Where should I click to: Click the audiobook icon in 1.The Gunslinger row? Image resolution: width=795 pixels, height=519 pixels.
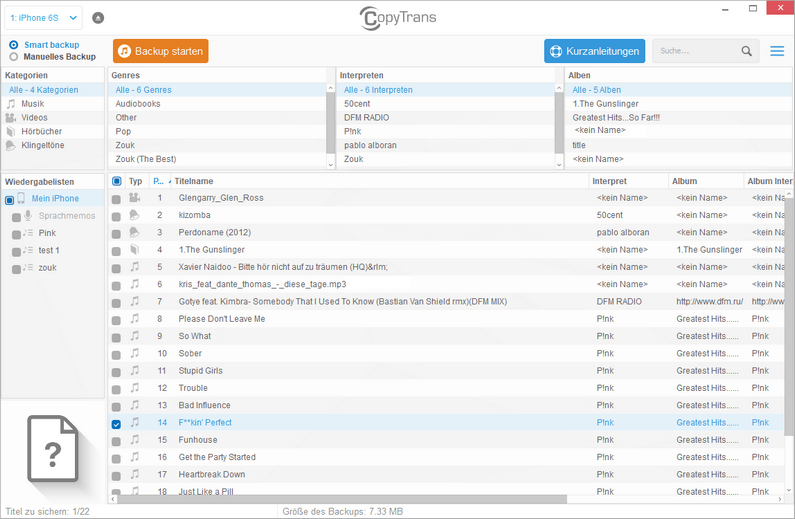click(134, 249)
